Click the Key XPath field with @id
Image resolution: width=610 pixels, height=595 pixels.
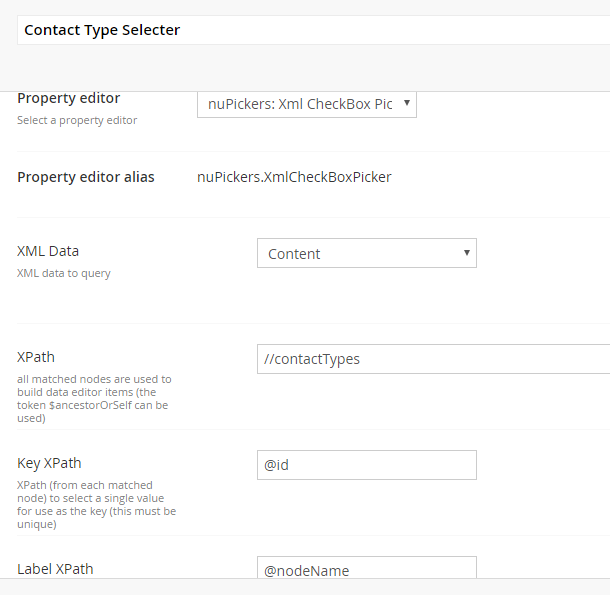[366, 465]
